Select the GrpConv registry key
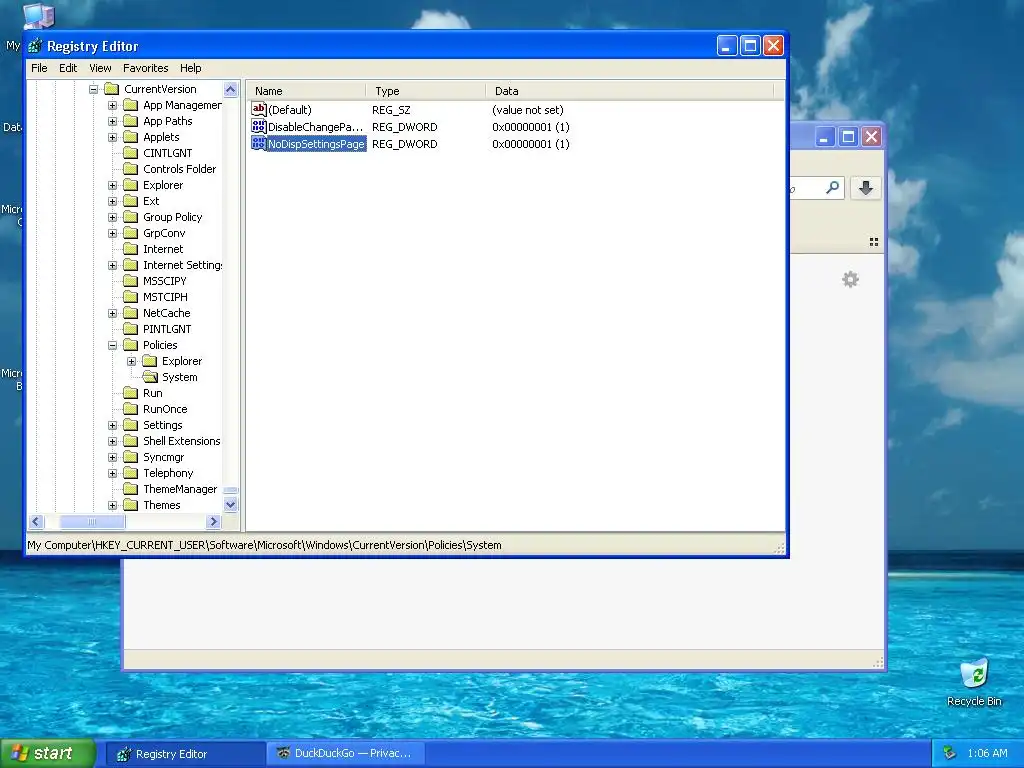 pos(164,233)
